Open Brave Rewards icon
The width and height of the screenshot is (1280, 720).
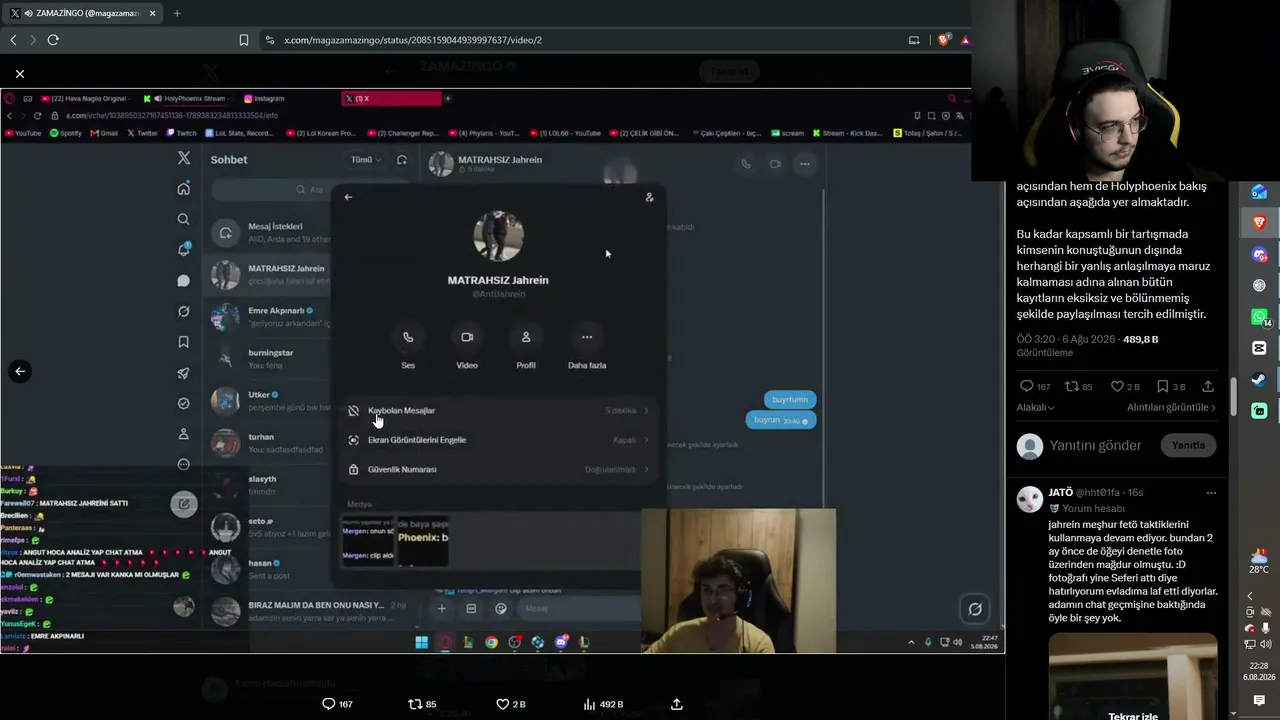click(965, 40)
